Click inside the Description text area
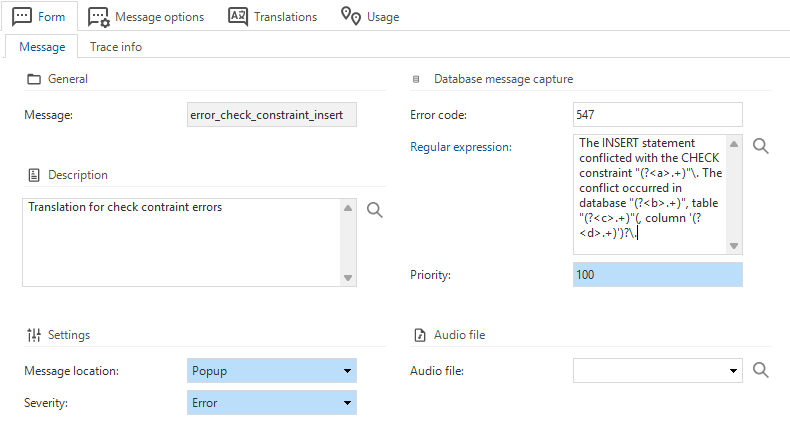This screenshot has height=434, width=790. point(180,242)
